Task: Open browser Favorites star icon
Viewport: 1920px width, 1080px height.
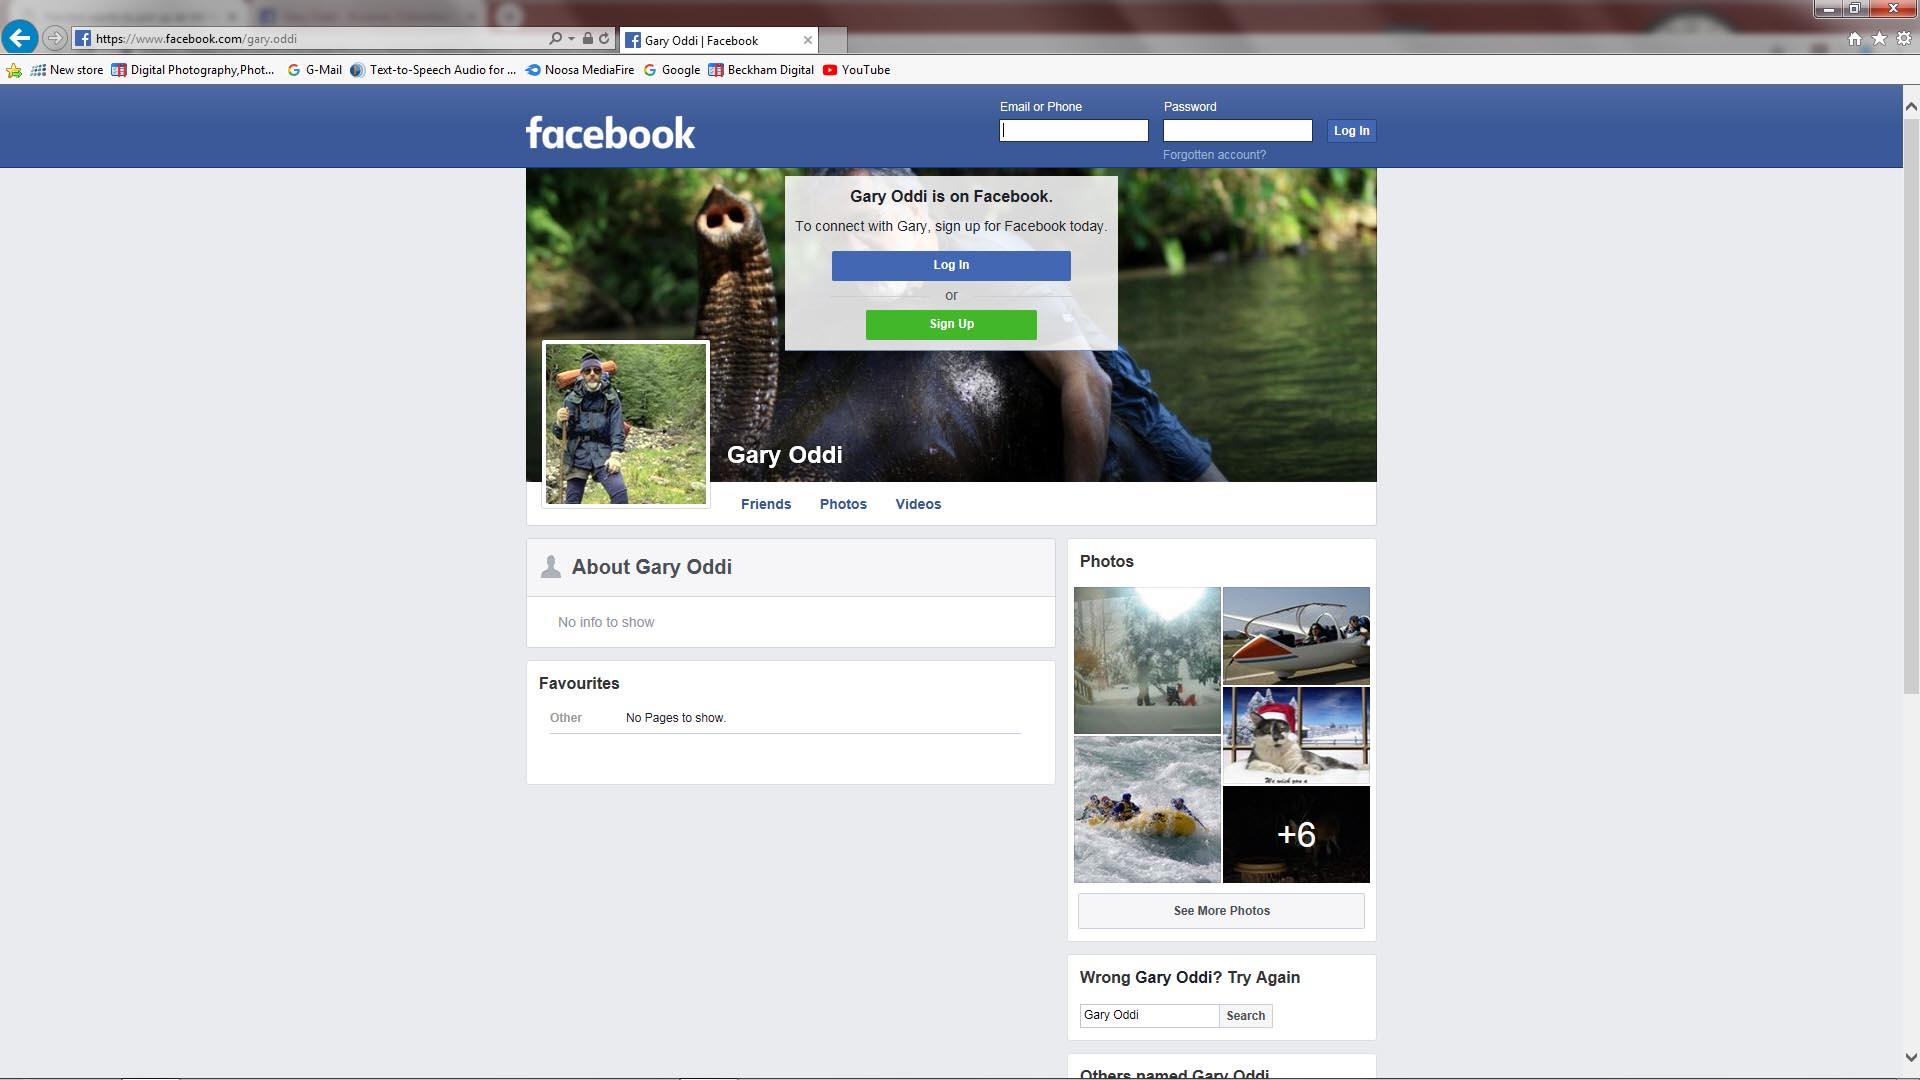Action: 1880,38
